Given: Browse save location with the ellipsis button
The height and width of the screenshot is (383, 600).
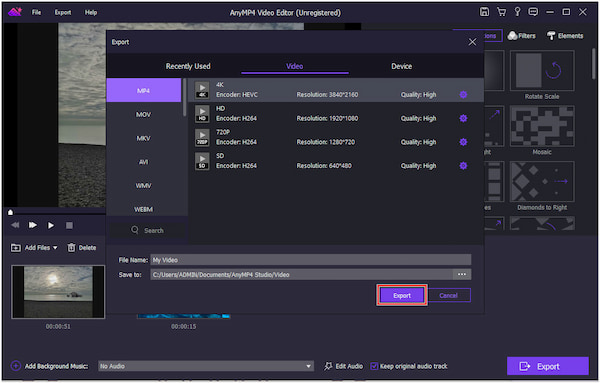Looking at the screenshot, I should (462, 274).
